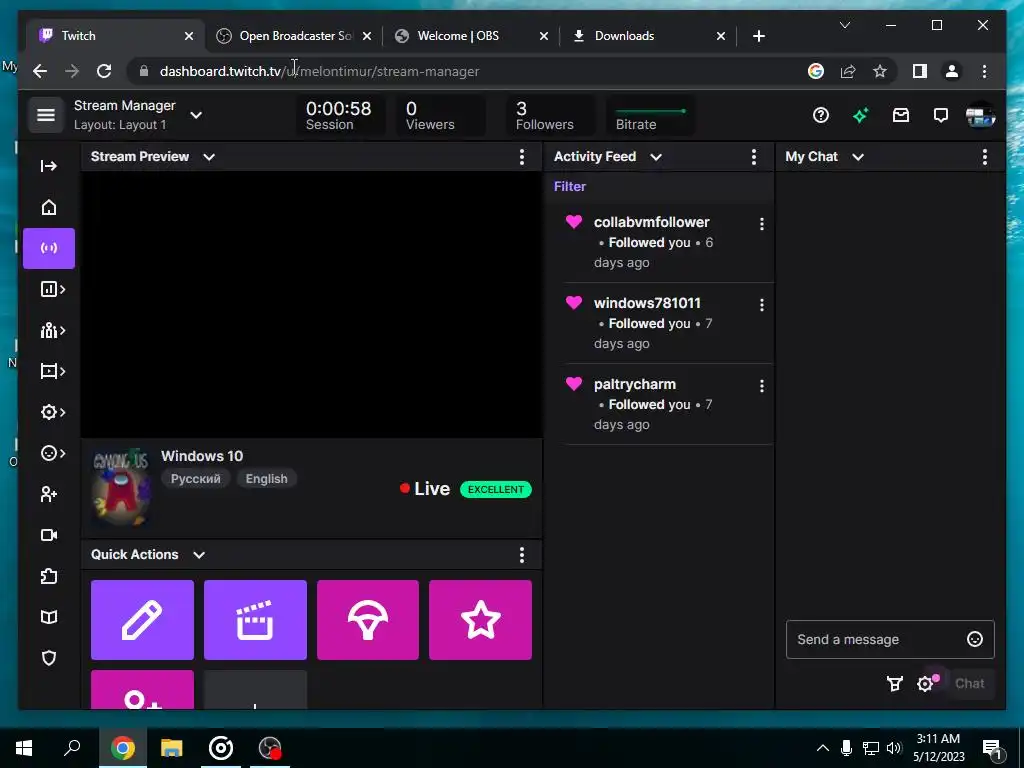Viewport: 1024px width, 768px height.
Task: Click the paltrycharm username
Action: (635, 384)
